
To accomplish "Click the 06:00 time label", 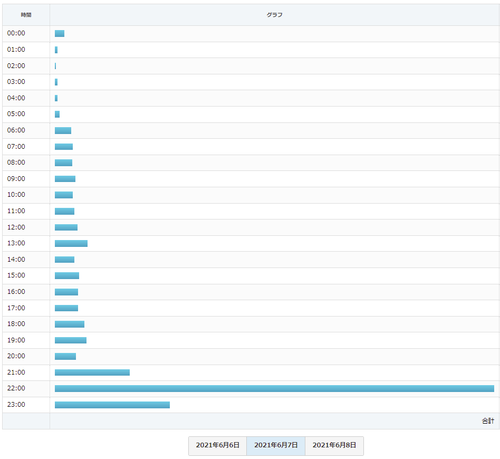I will [16, 130].
